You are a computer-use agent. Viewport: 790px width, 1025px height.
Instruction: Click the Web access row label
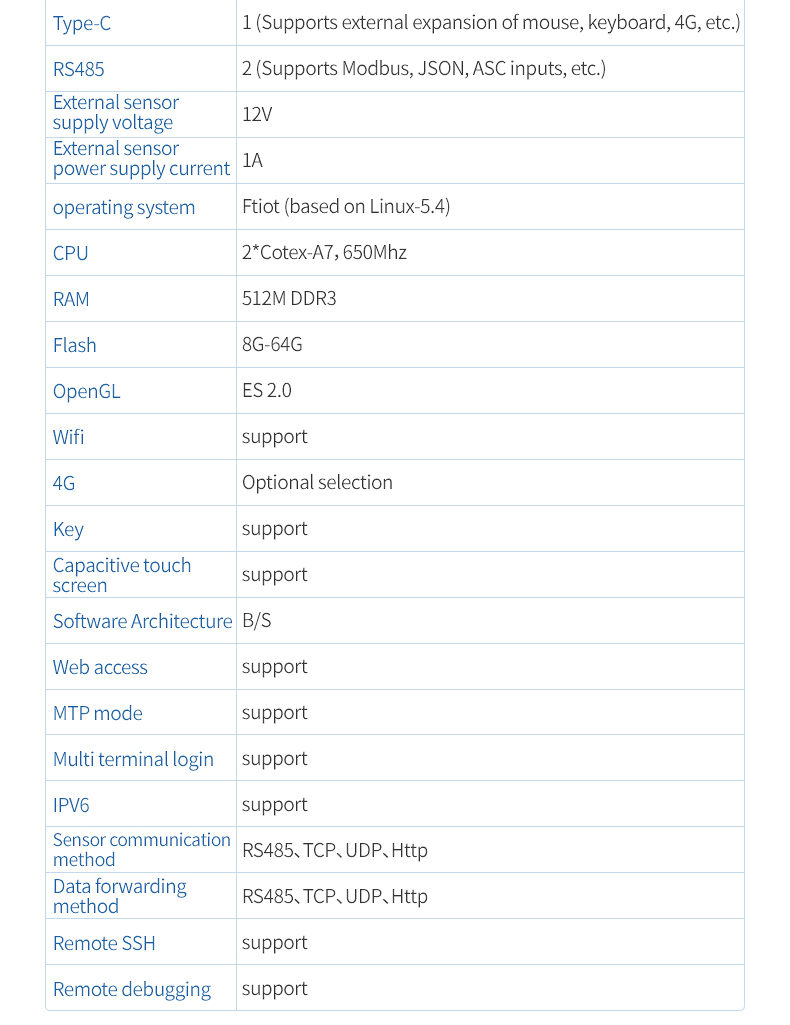point(100,667)
